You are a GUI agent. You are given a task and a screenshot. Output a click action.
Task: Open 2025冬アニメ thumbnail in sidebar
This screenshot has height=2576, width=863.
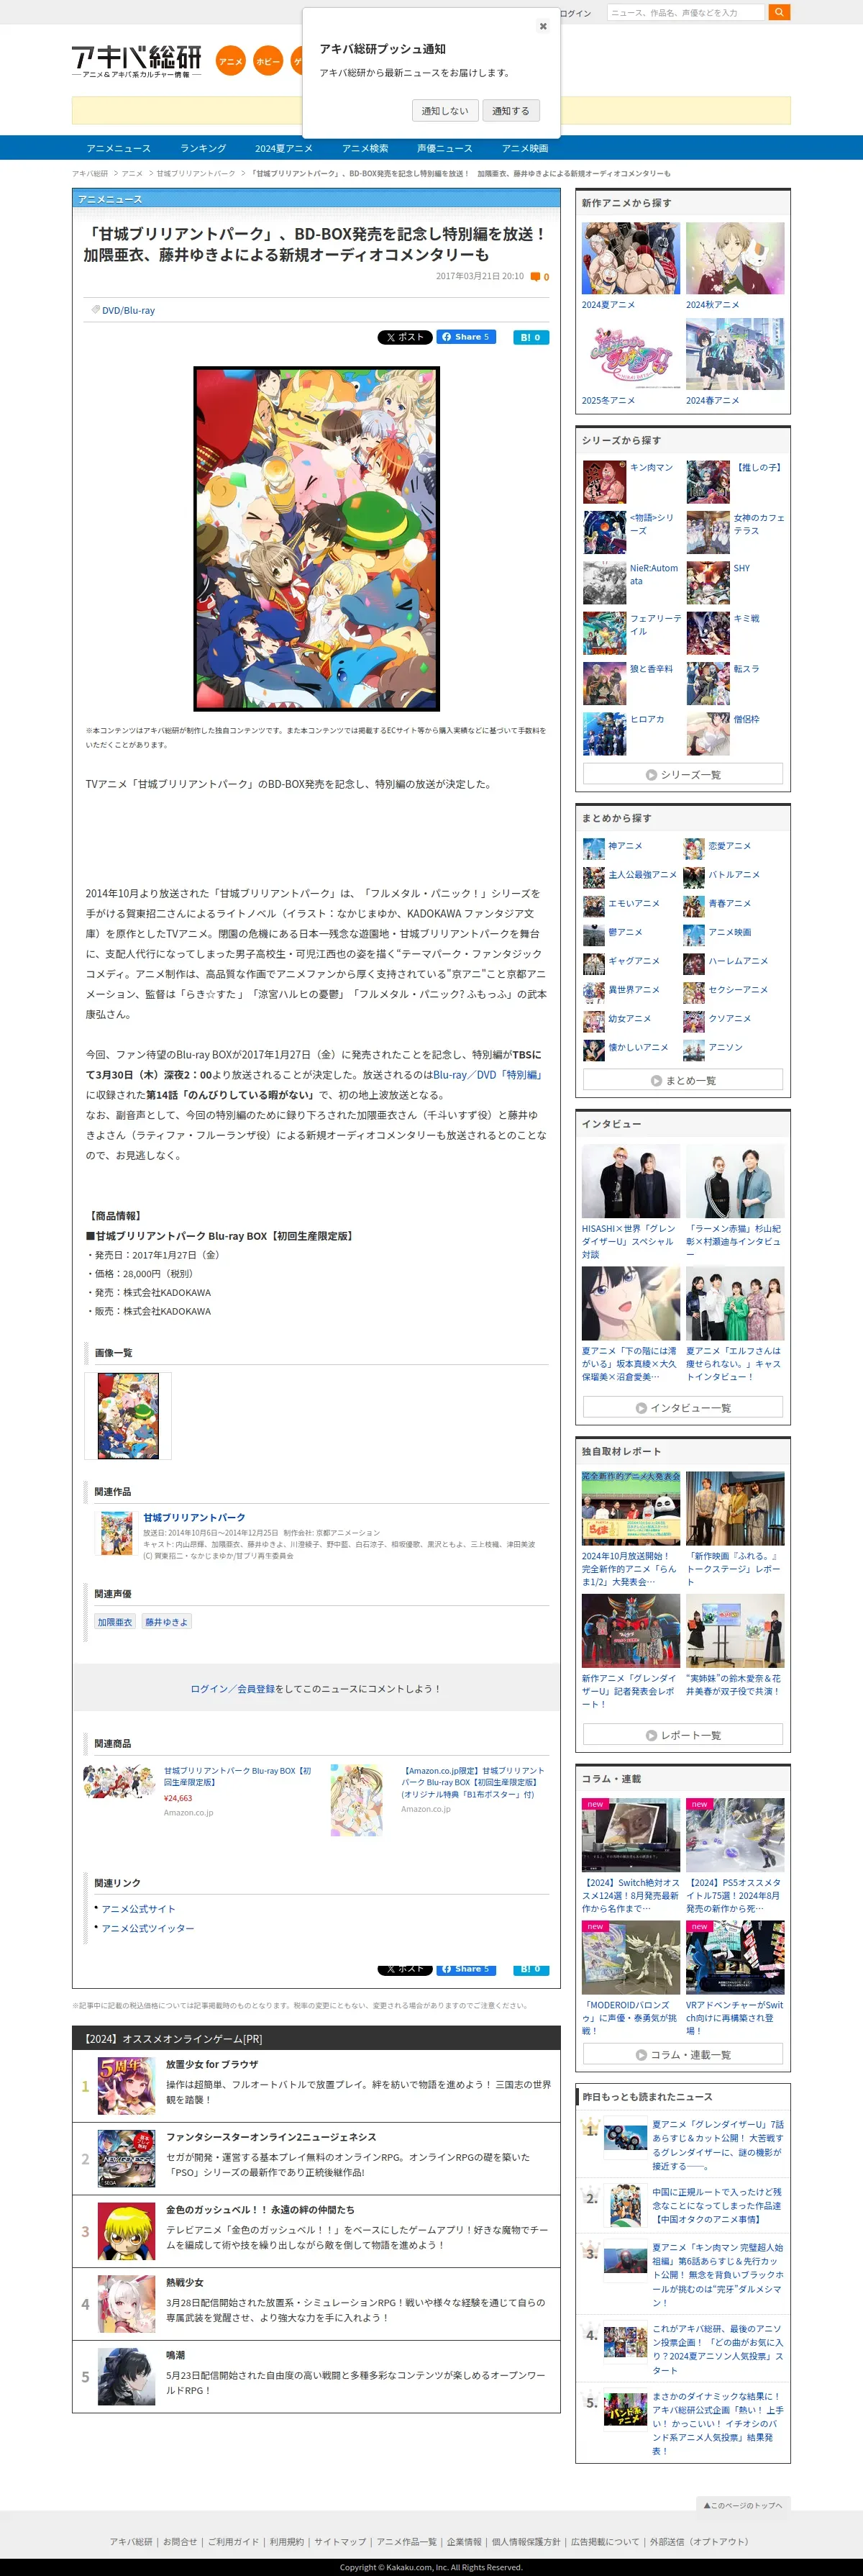coord(630,354)
